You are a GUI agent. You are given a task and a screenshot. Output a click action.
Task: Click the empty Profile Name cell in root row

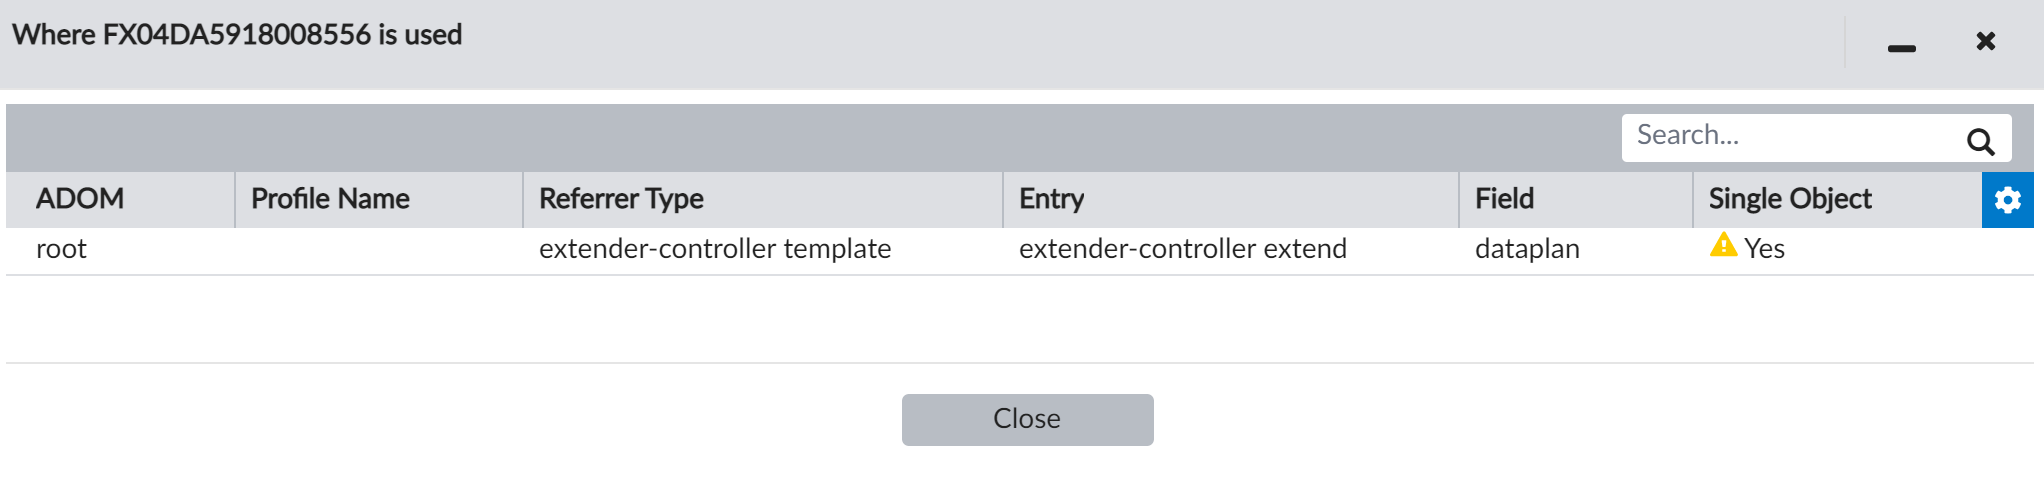point(378,249)
